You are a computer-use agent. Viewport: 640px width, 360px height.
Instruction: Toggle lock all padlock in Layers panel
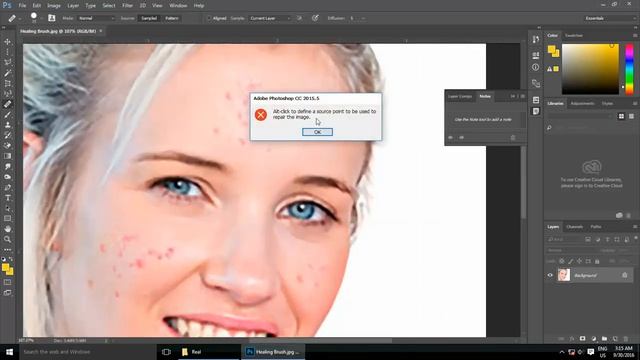pos(597,261)
